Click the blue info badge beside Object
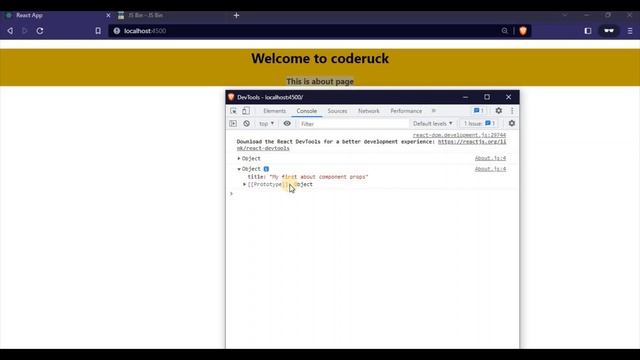 pos(266,169)
